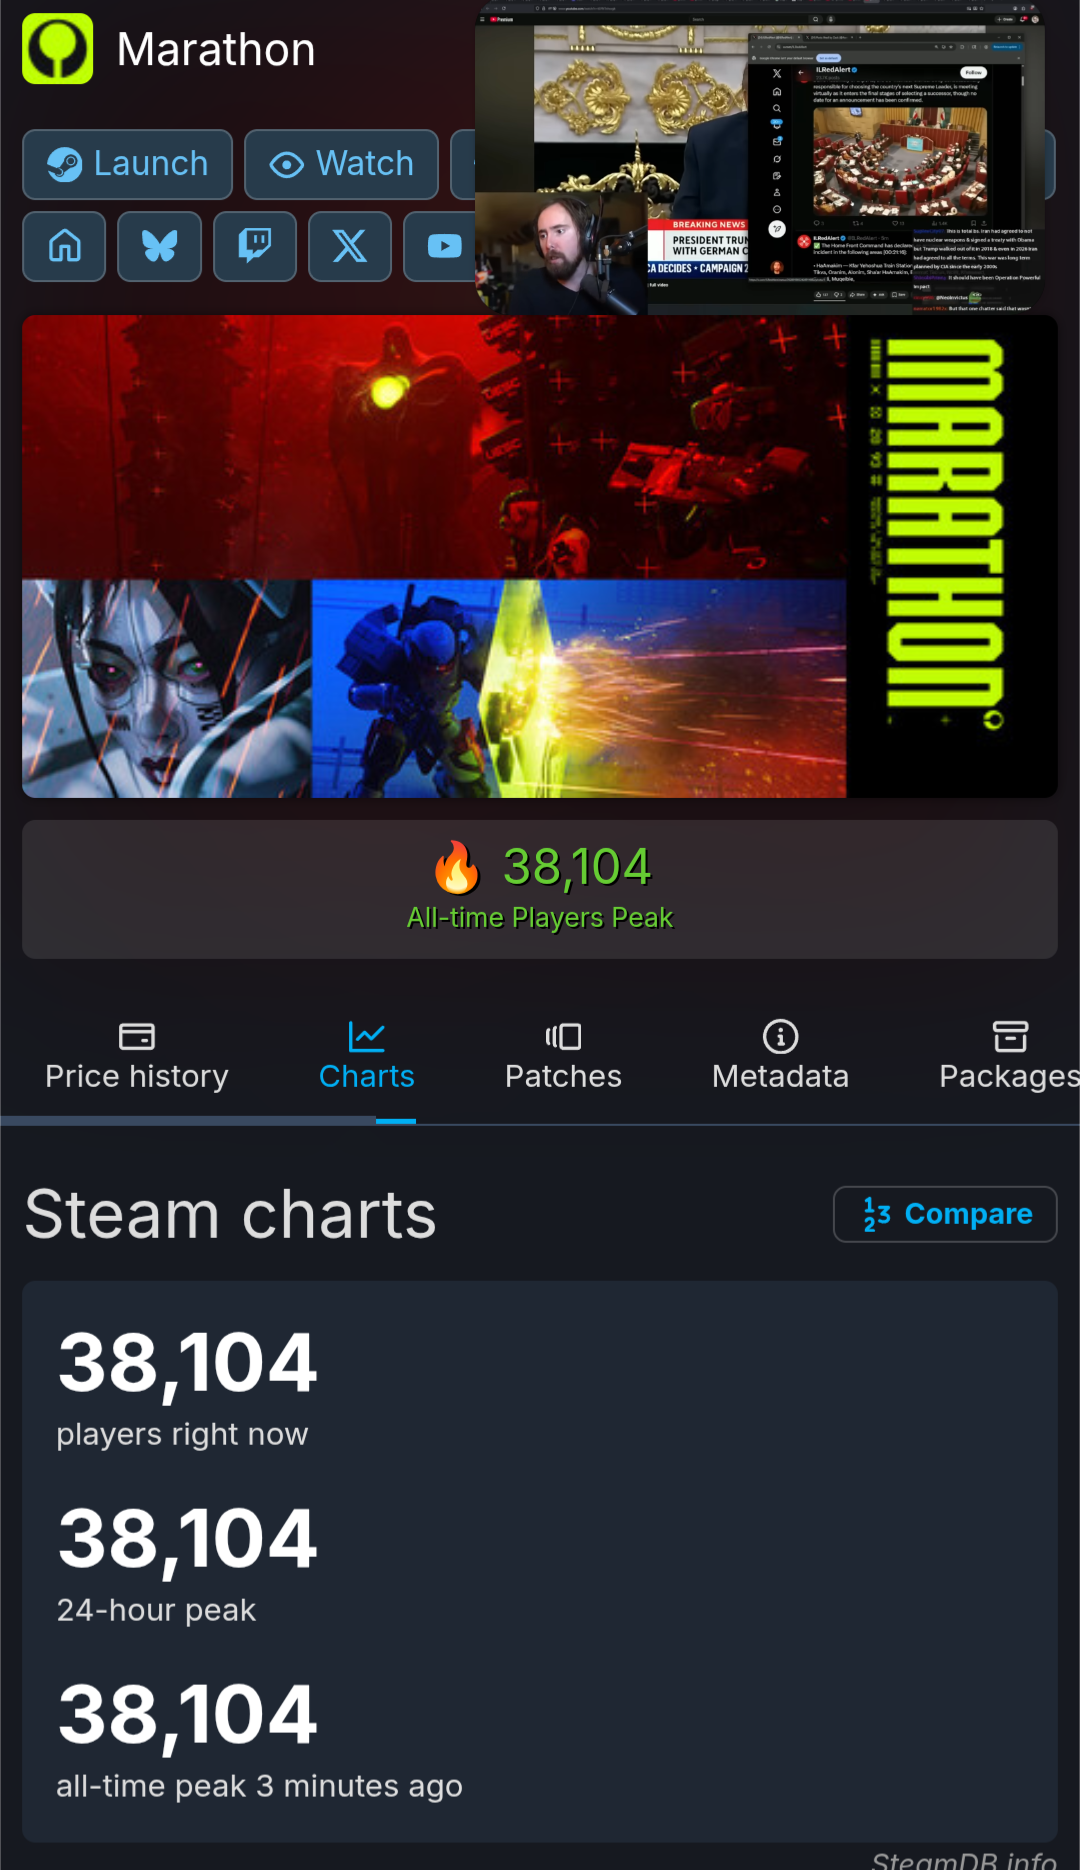This screenshot has height=1870, width=1080.
Task: Click the floating video stream overlay
Action: point(760,157)
